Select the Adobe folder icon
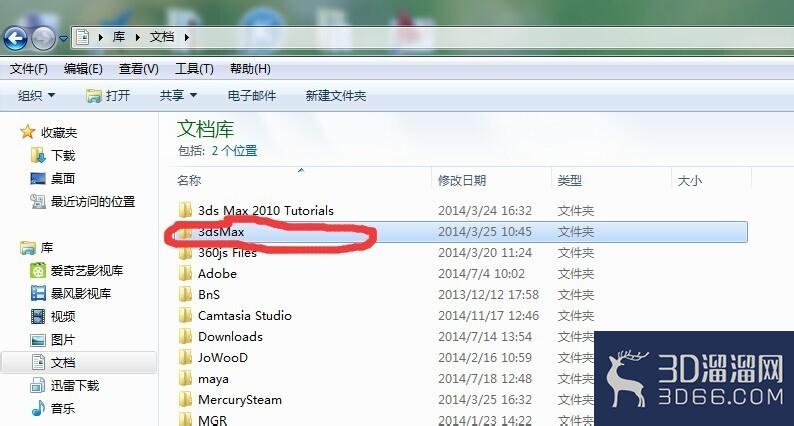The width and height of the screenshot is (794, 426). [x=185, y=274]
